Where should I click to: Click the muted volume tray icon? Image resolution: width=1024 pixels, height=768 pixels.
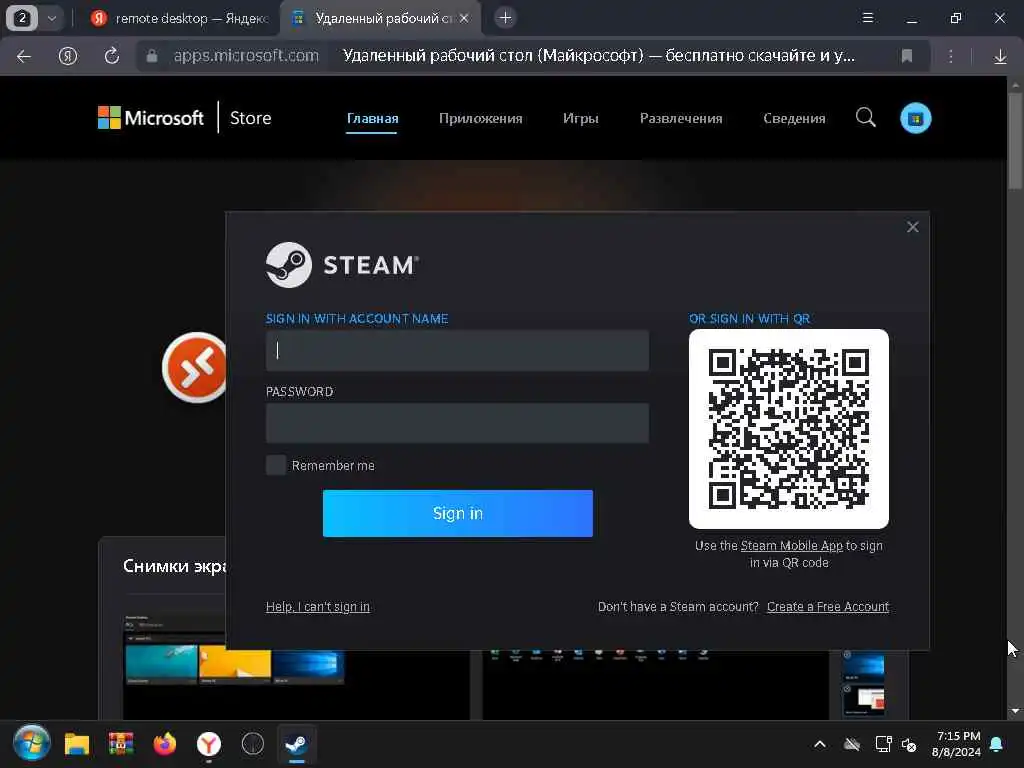909,744
